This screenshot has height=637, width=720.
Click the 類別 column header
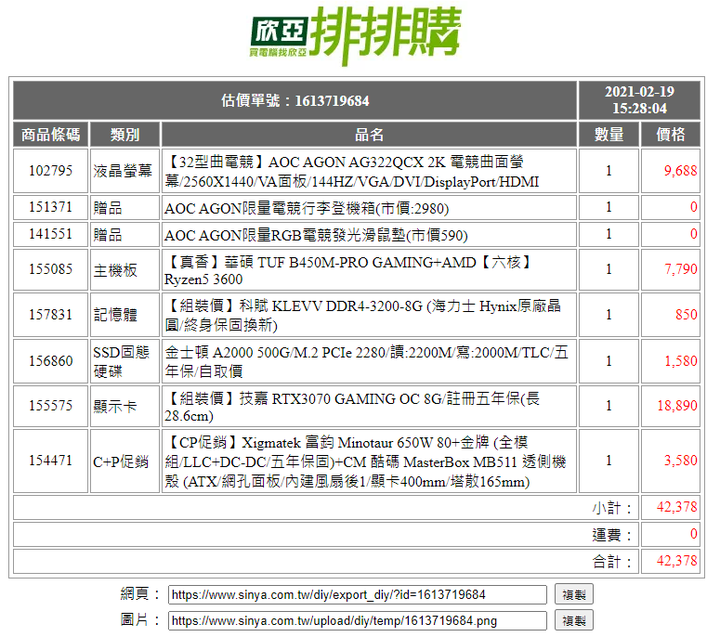coord(125,135)
